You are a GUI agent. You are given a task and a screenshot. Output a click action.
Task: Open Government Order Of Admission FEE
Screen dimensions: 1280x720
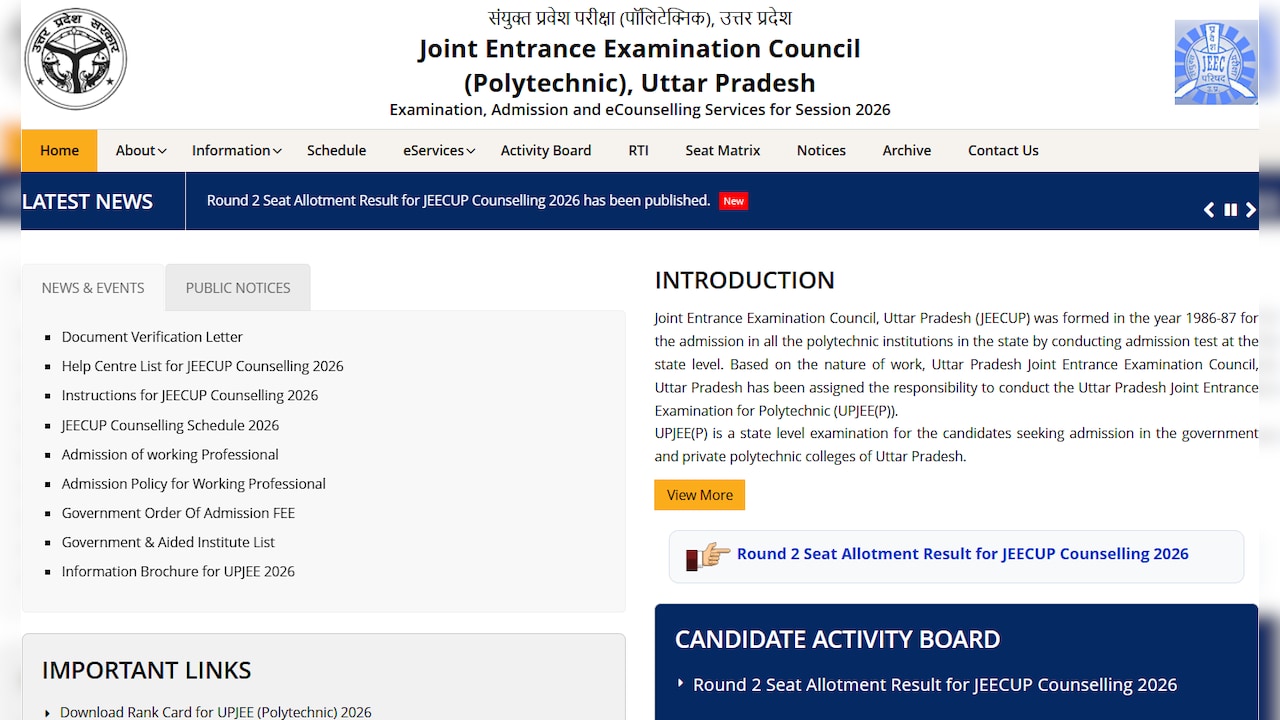178,513
